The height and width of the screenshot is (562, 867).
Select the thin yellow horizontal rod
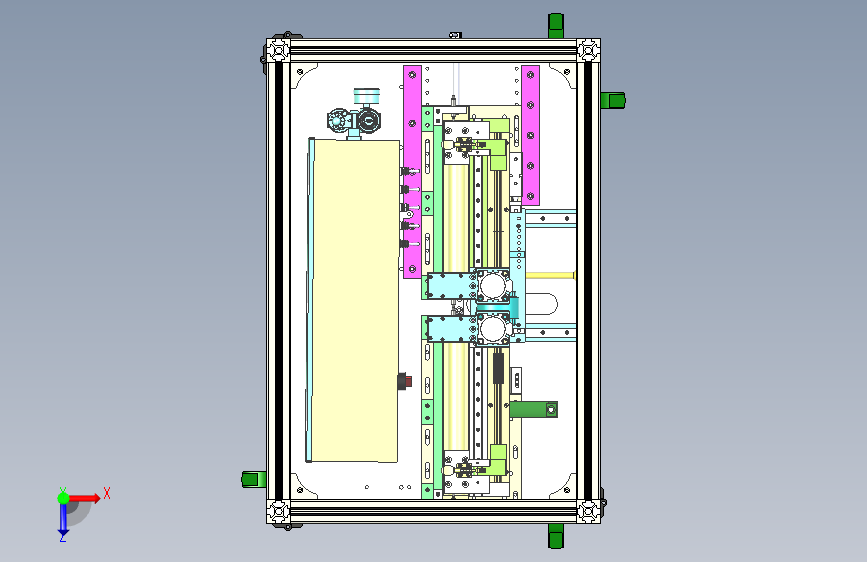tap(550, 275)
